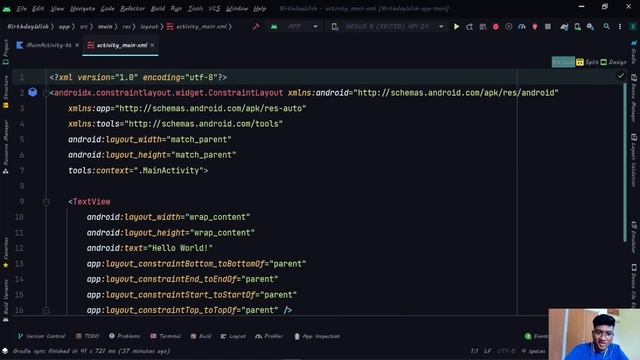Open the Nexus device selector dropdown
Screen dimensions: 640x360
[x=388, y=27]
